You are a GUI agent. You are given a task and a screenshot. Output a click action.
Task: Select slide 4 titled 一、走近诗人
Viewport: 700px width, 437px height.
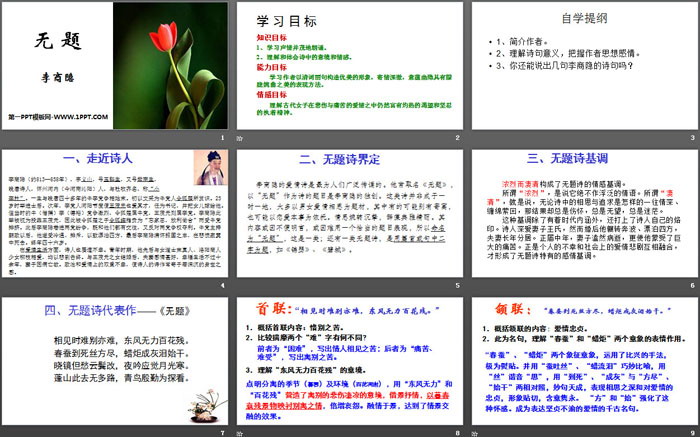coord(115,213)
